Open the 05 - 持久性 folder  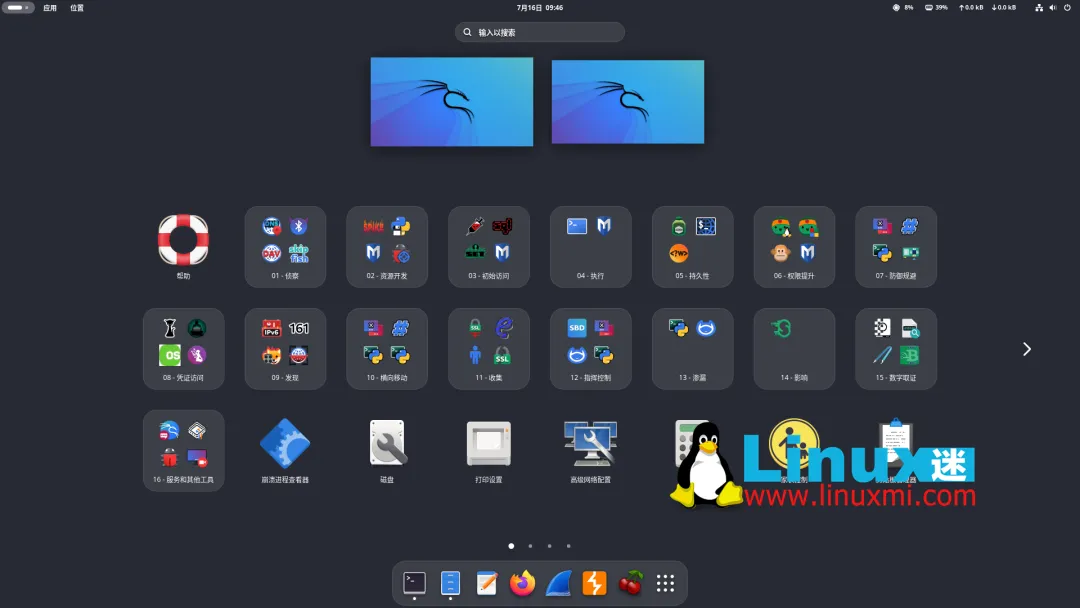tap(692, 247)
